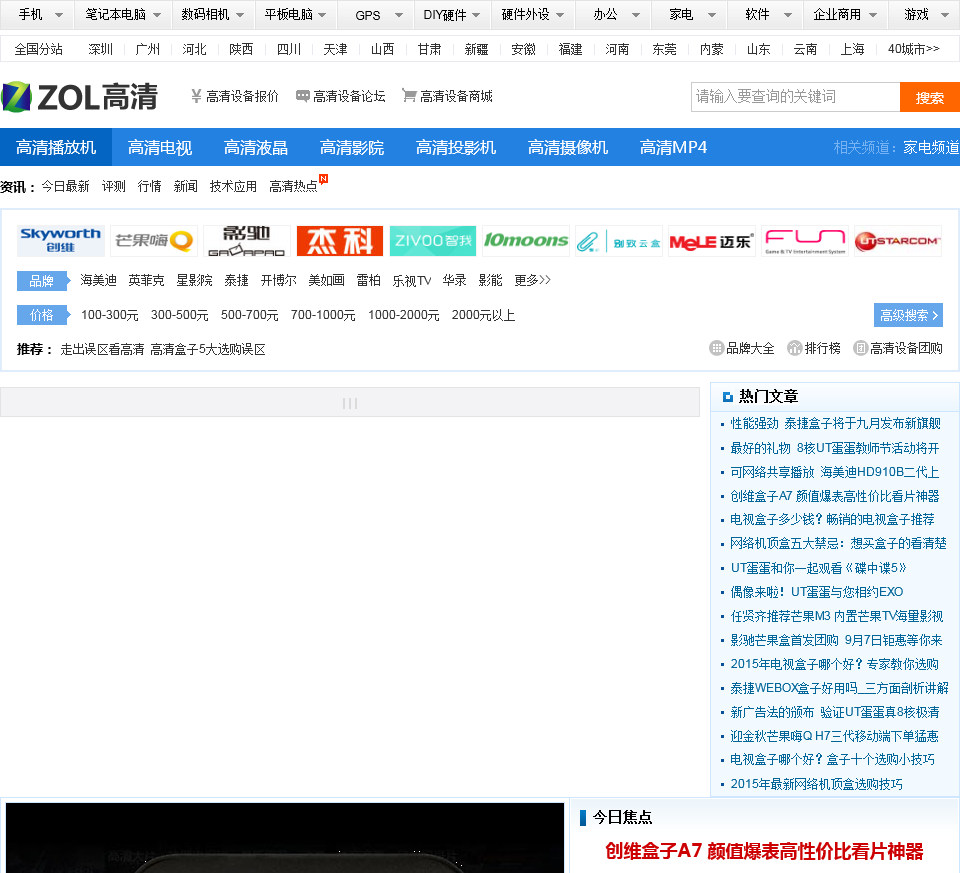Open the 今日最新 news link
Screen dimensions: 960x873
click(x=66, y=186)
